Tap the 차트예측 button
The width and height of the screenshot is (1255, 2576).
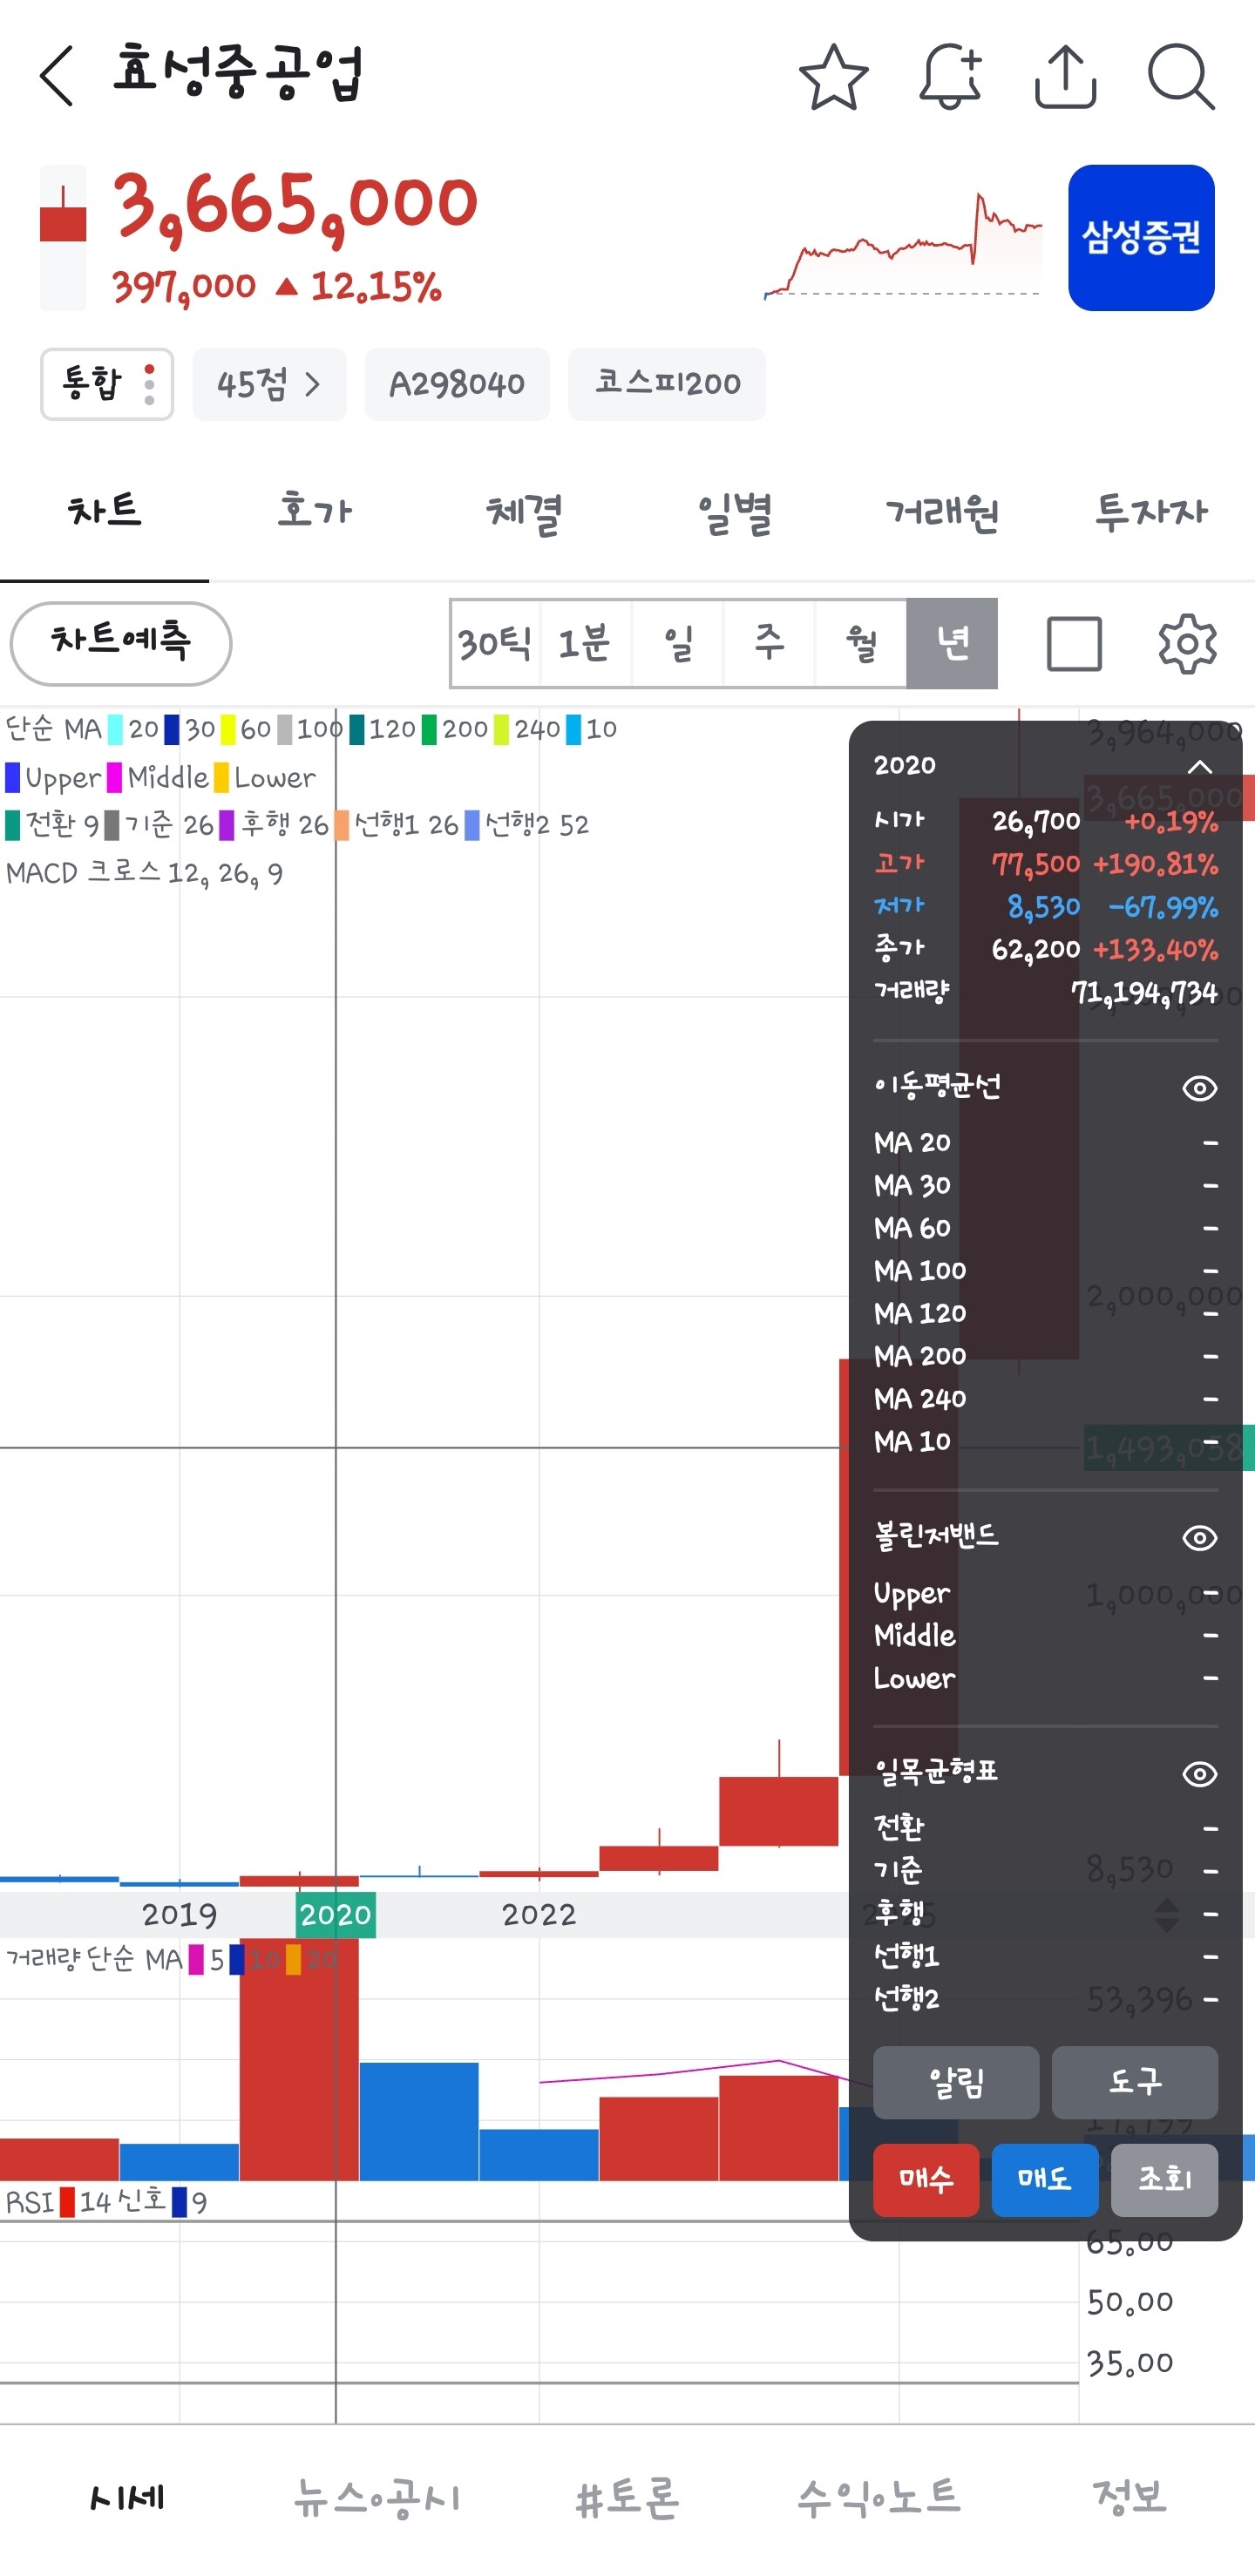click(121, 643)
